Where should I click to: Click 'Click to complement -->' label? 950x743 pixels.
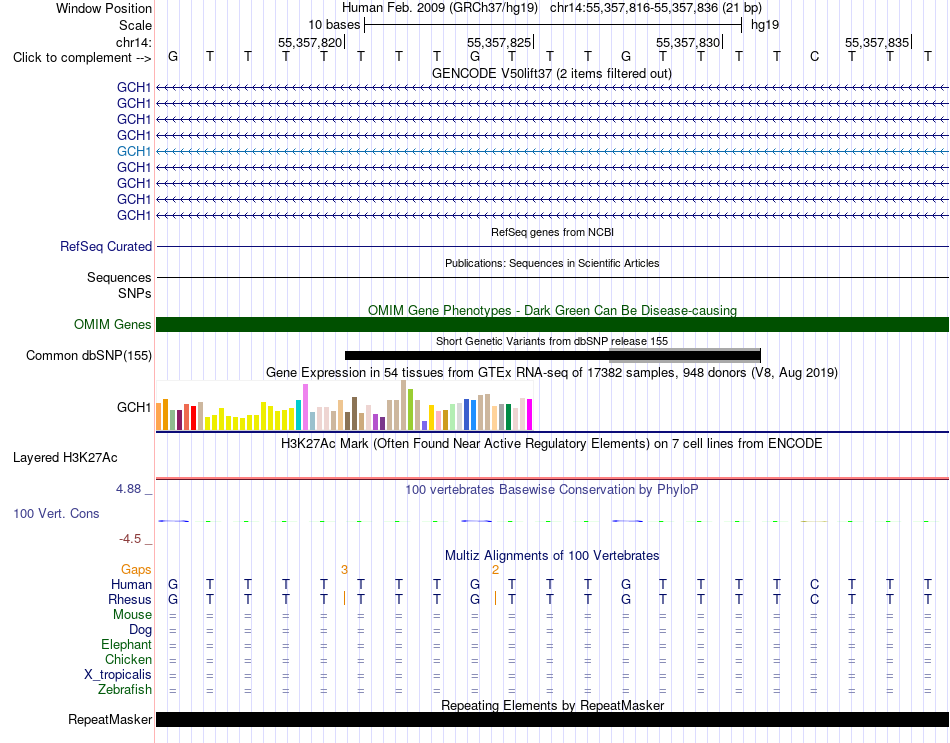(82, 58)
